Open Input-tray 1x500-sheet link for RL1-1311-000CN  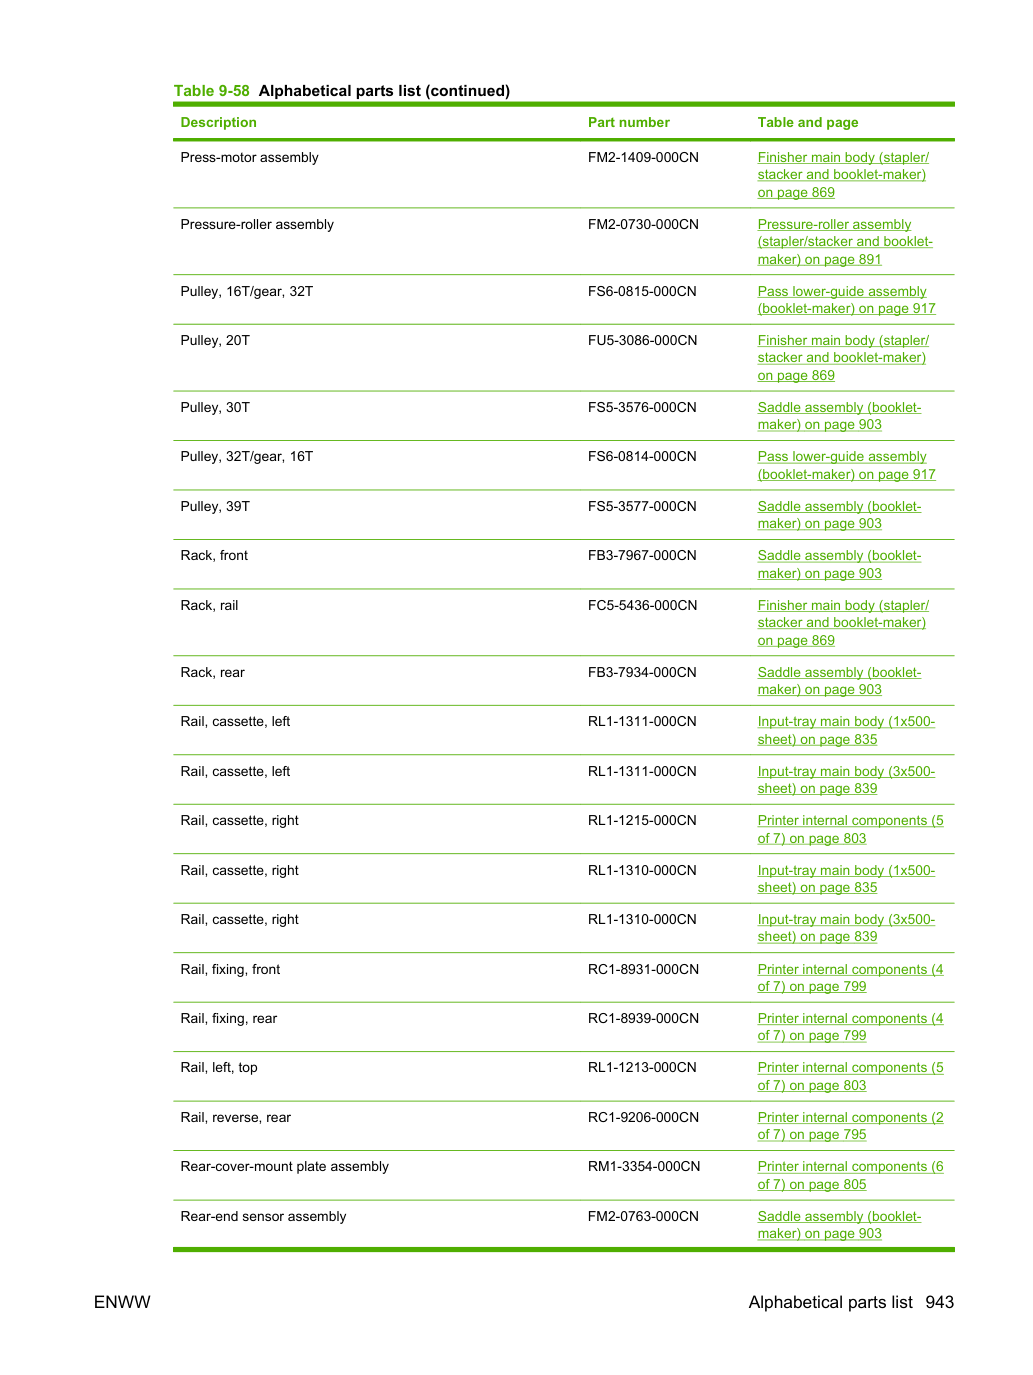pyautogui.click(x=846, y=730)
